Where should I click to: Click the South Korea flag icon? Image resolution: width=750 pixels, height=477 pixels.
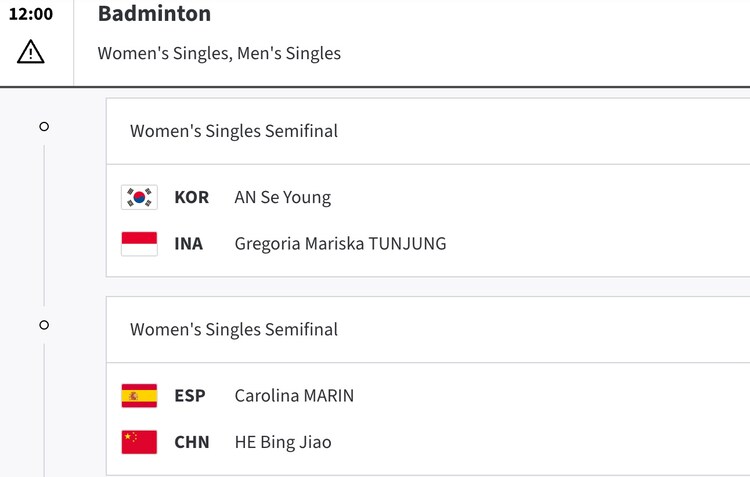click(139, 197)
